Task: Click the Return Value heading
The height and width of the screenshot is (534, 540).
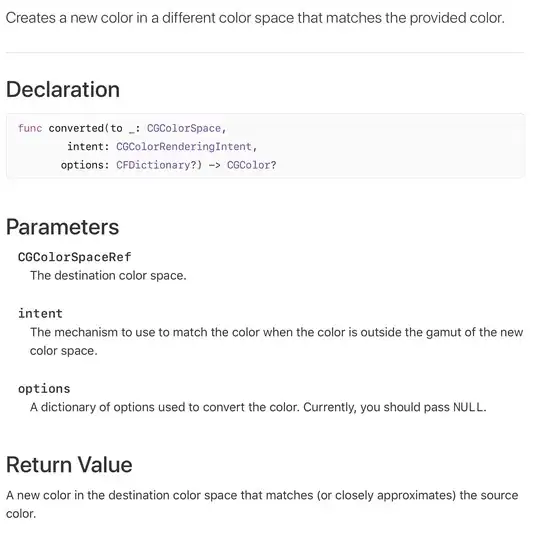Action: point(69,465)
